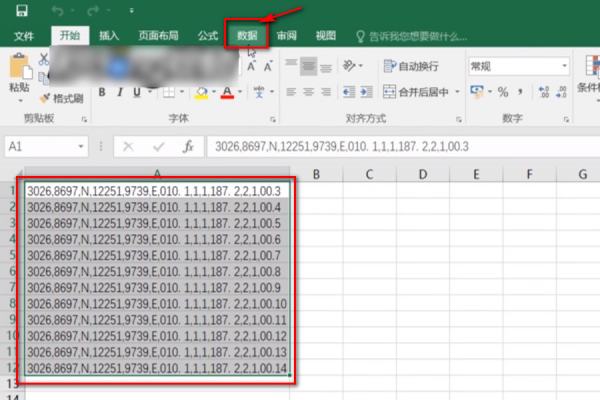
Task: Open insert function fx dialog
Action: coord(188,146)
